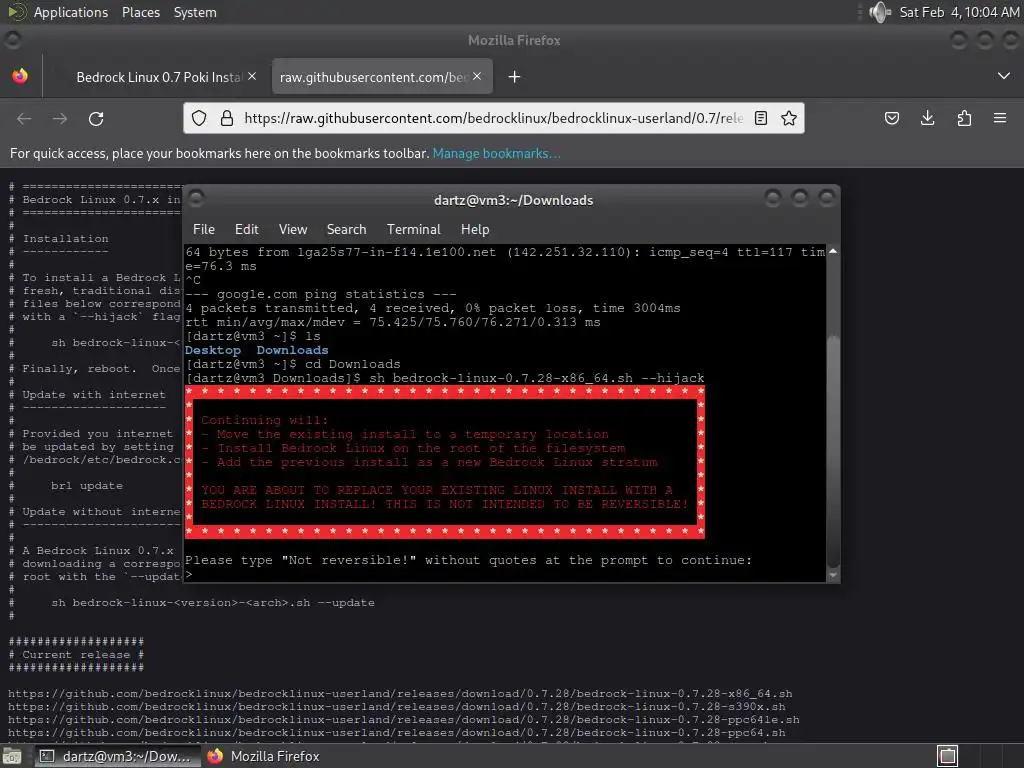Screen dimensions: 1024x768
Task: Click the show desktop icon in bottom panel
Action: tap(12, 756)
